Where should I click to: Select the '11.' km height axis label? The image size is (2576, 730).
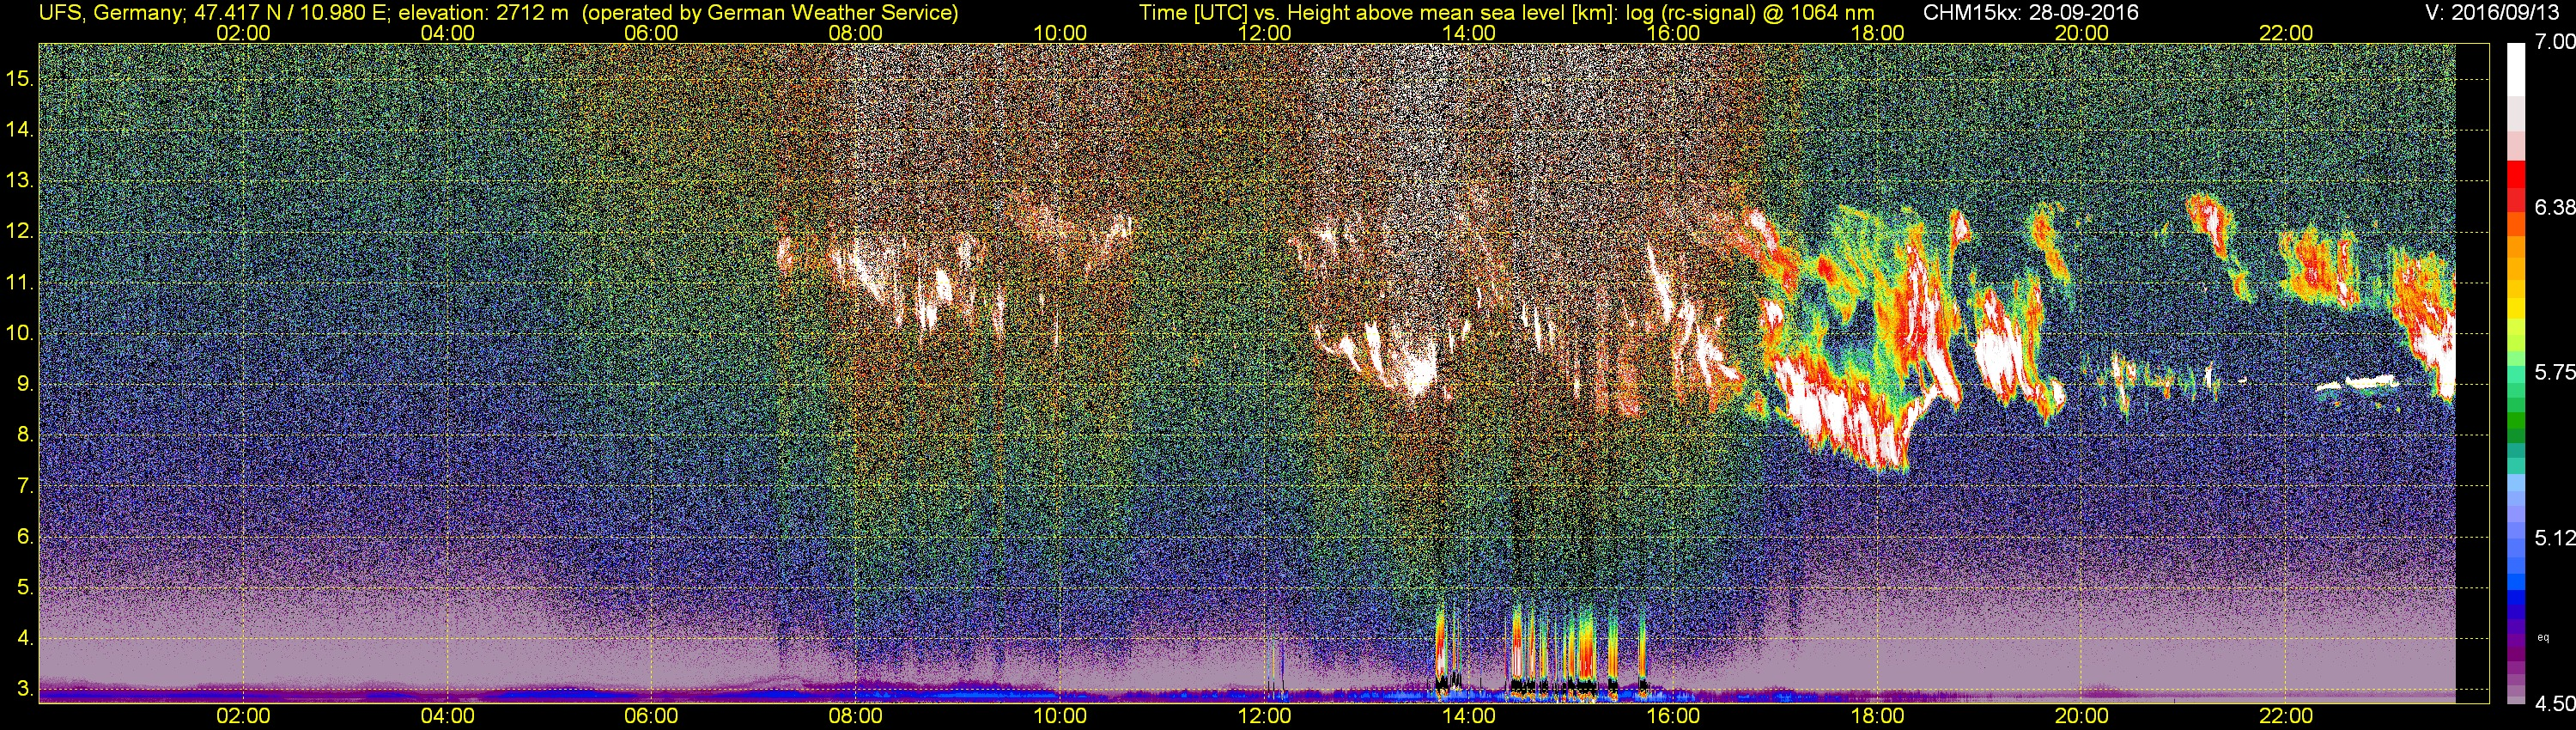(20, 283)
